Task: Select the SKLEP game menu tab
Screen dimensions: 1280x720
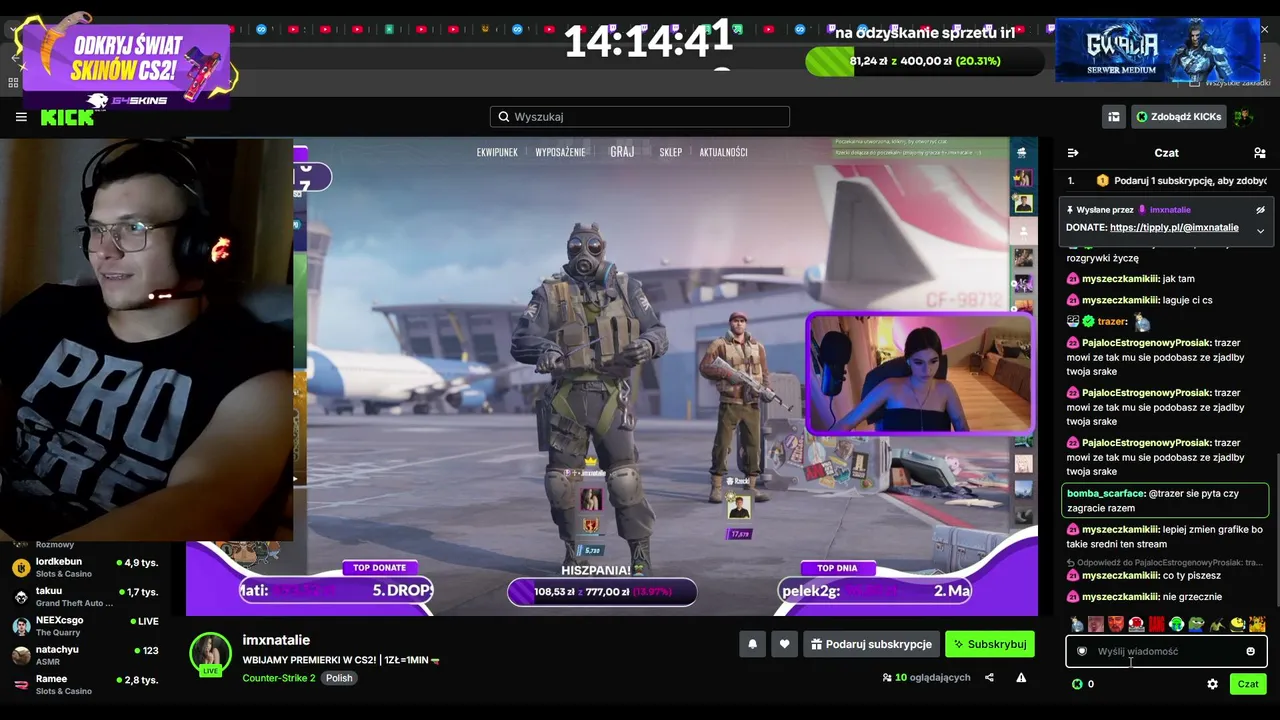Action: (670, 152)
